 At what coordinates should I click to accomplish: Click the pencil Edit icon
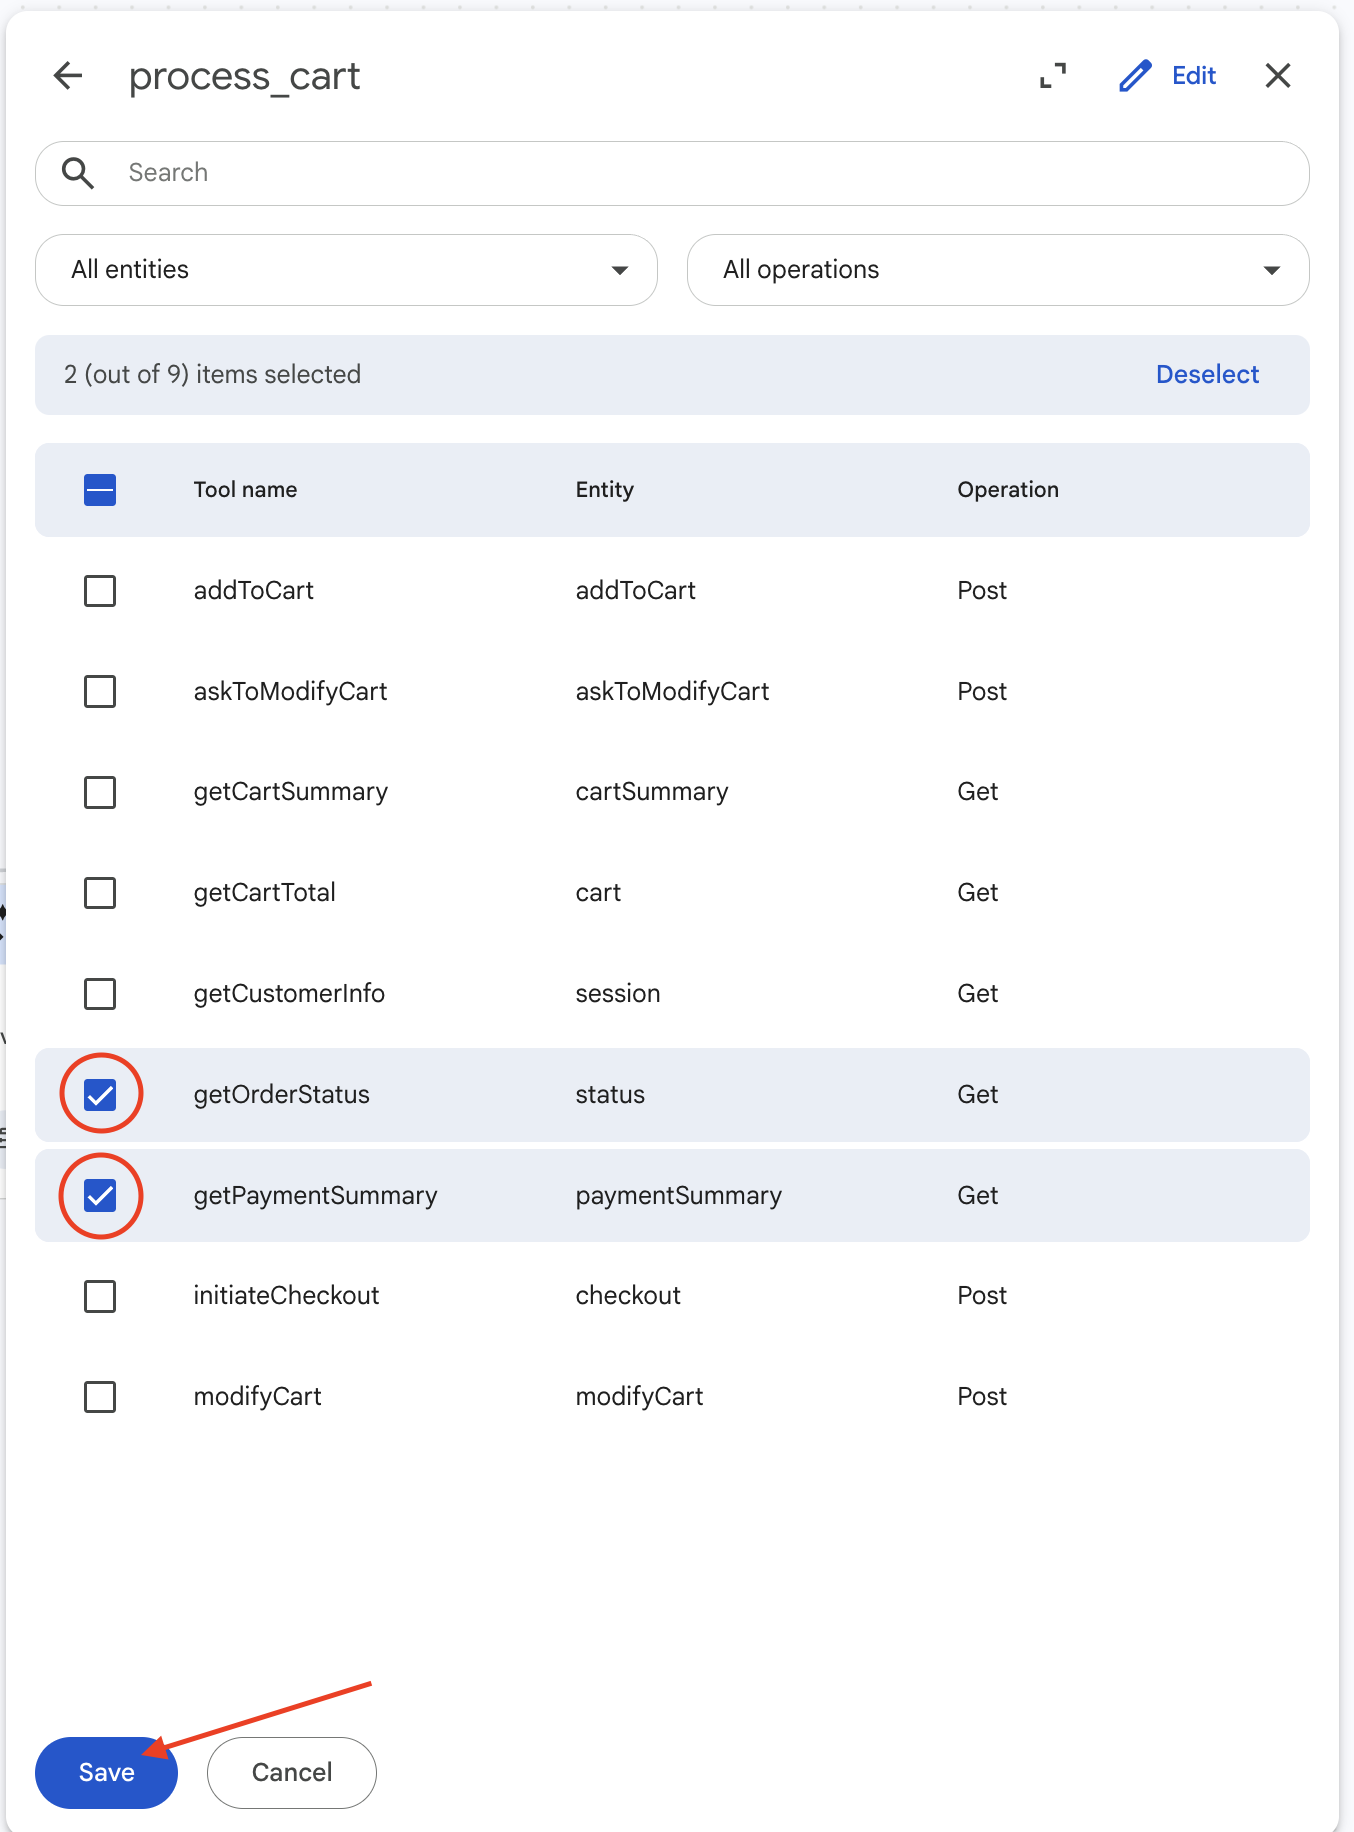tap(1135, 76)
